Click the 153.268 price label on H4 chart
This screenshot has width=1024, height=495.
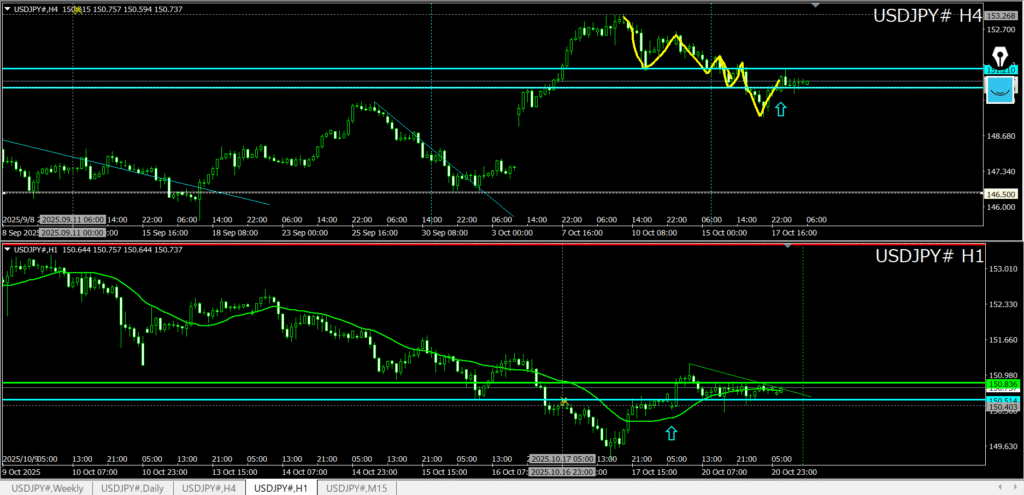coord(1000,16)
